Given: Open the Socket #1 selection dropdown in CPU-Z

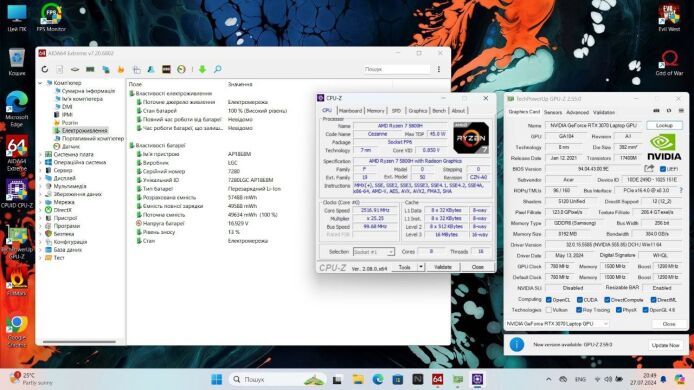Looking at the screenshot, I should [374, 251].
